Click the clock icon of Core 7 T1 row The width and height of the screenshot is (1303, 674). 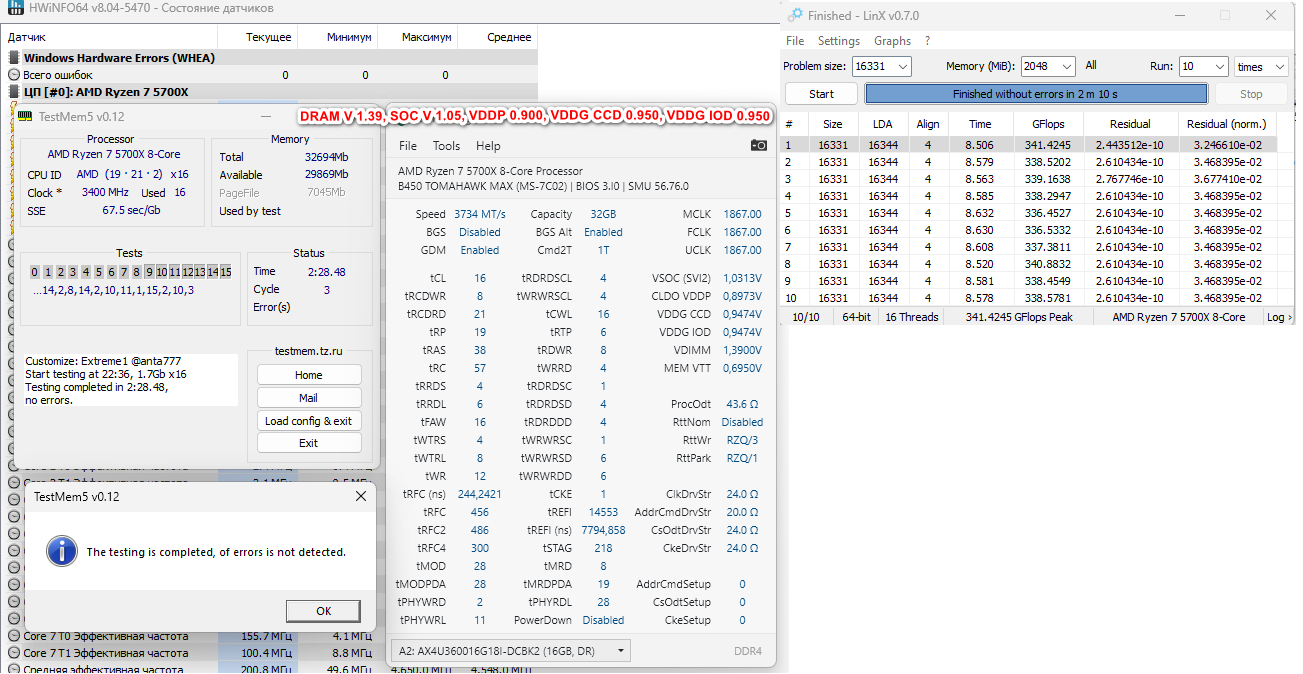pyautogui.click(x=14, y=653)
